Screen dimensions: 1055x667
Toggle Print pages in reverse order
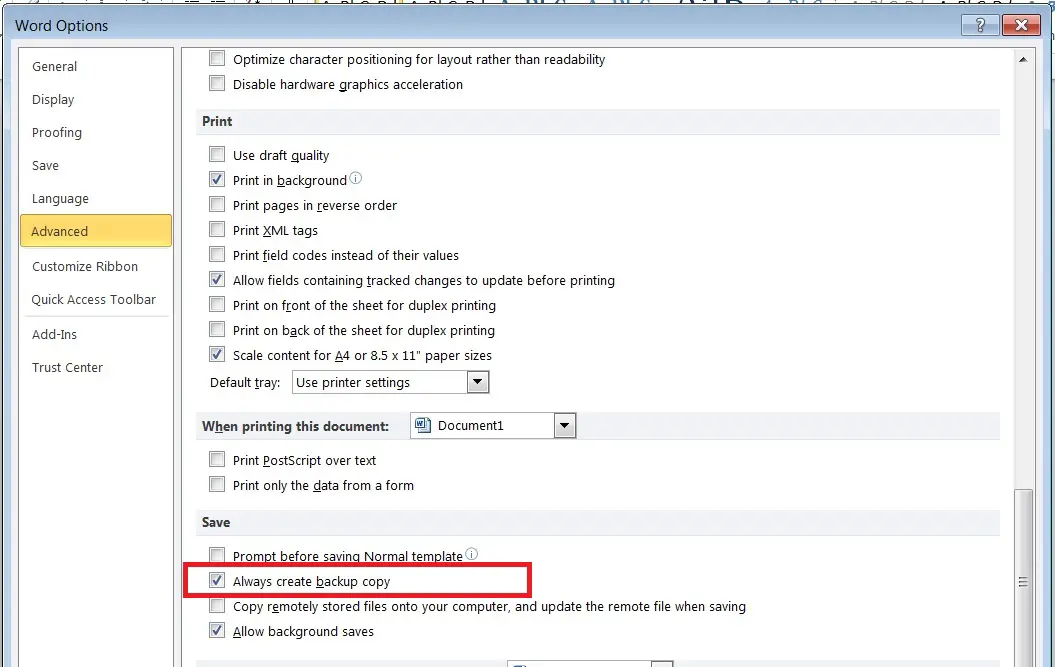point(217,205)
